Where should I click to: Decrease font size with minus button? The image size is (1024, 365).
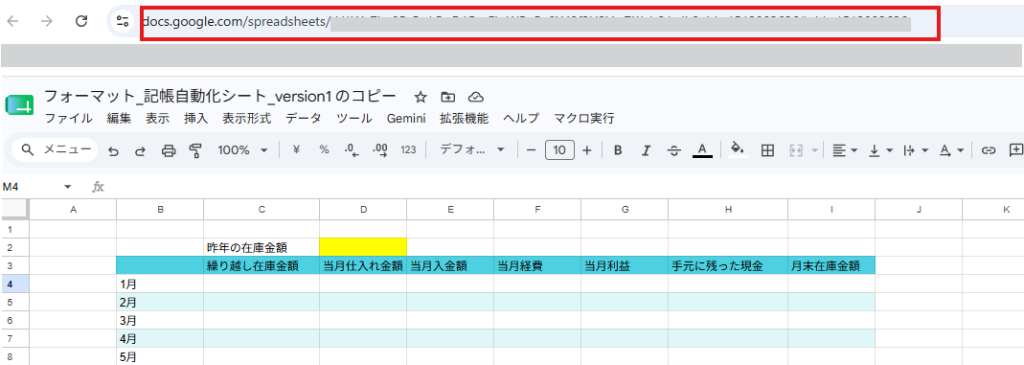click(531, 150)
